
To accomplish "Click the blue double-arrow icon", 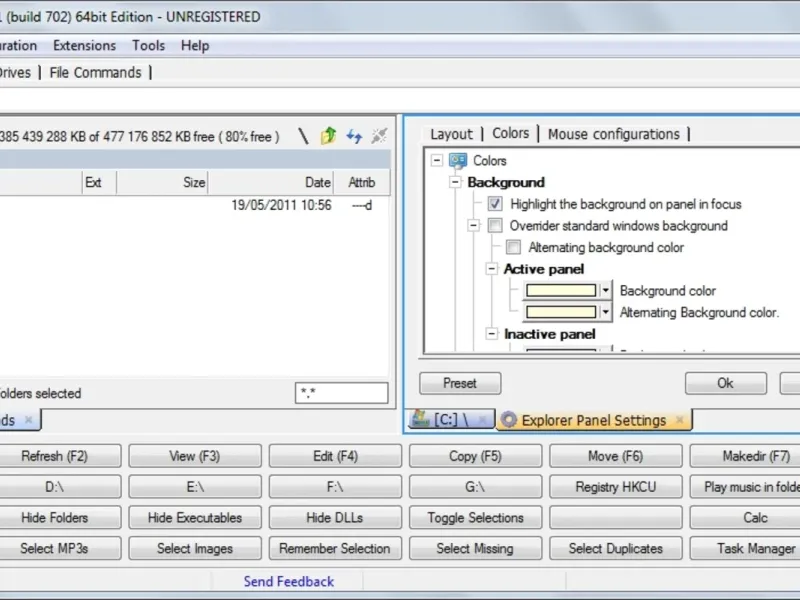I will point(354,136).
